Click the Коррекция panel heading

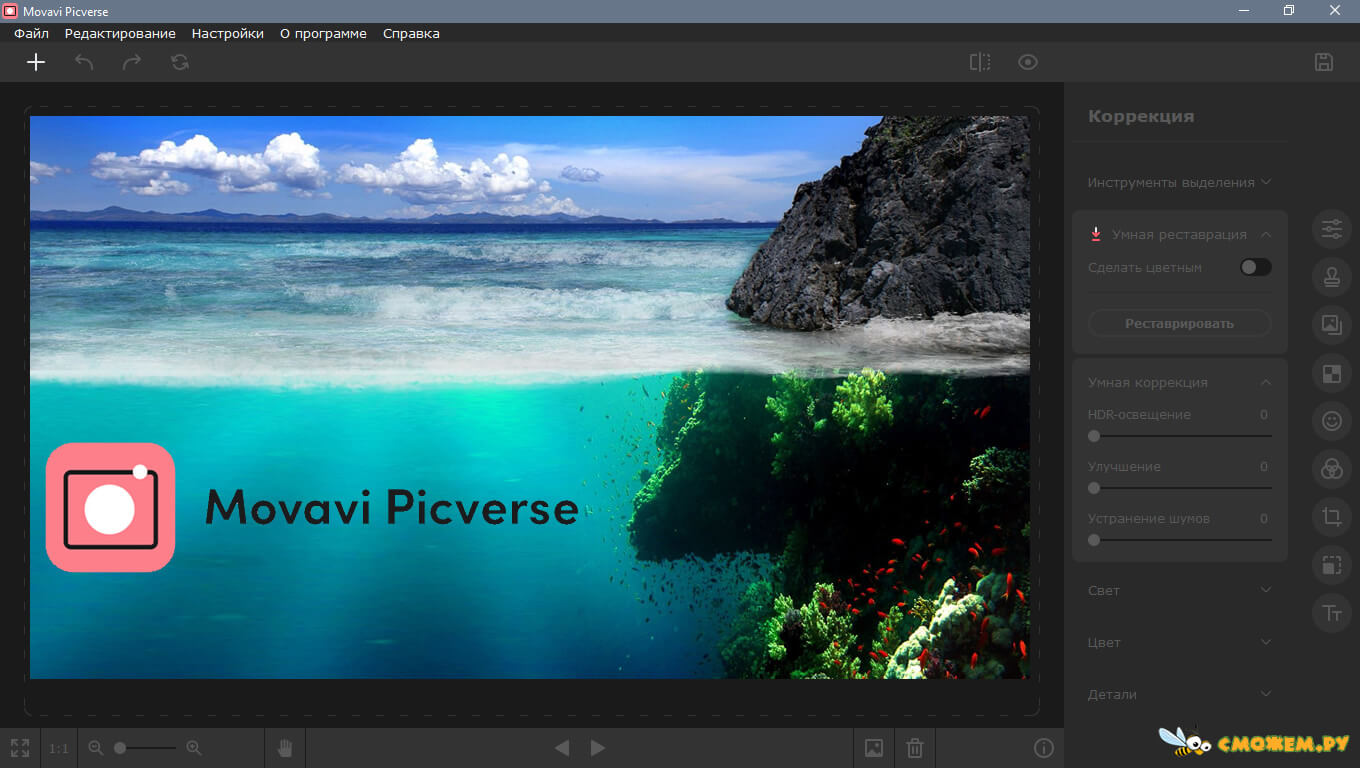[x=1141, y=116]
